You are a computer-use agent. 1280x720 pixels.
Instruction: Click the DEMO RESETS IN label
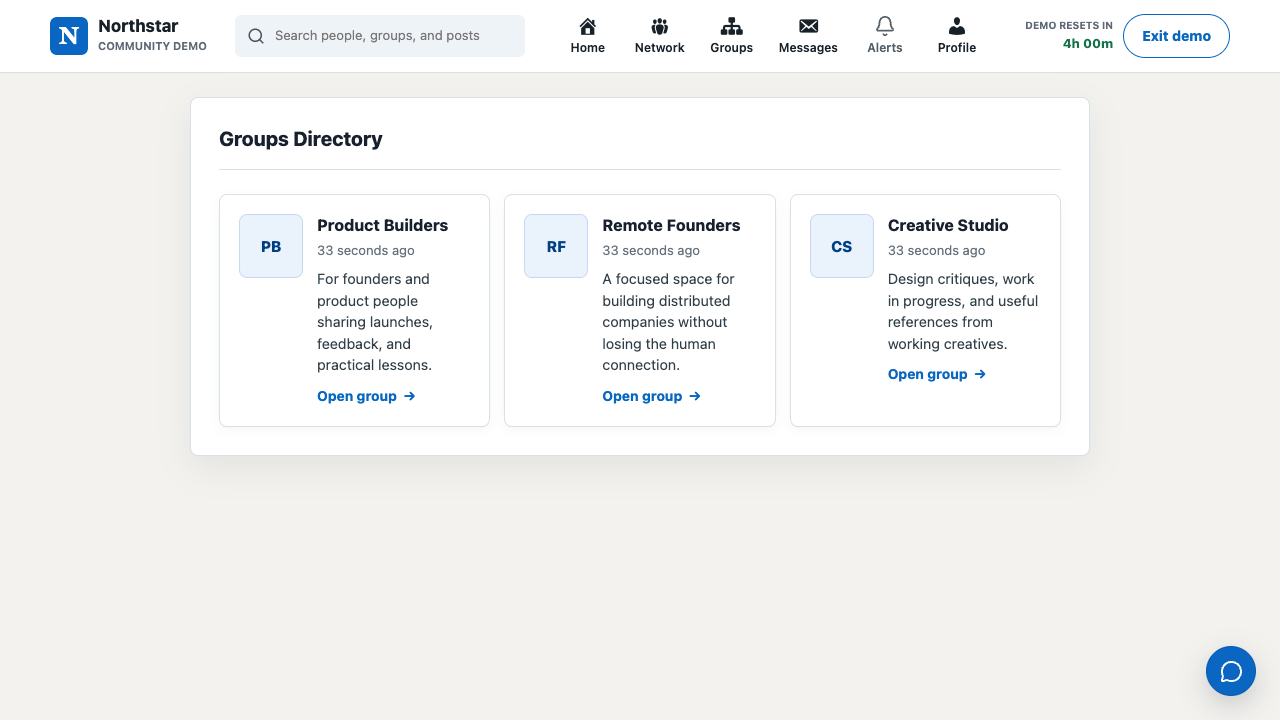click(x=1069, y=26)
